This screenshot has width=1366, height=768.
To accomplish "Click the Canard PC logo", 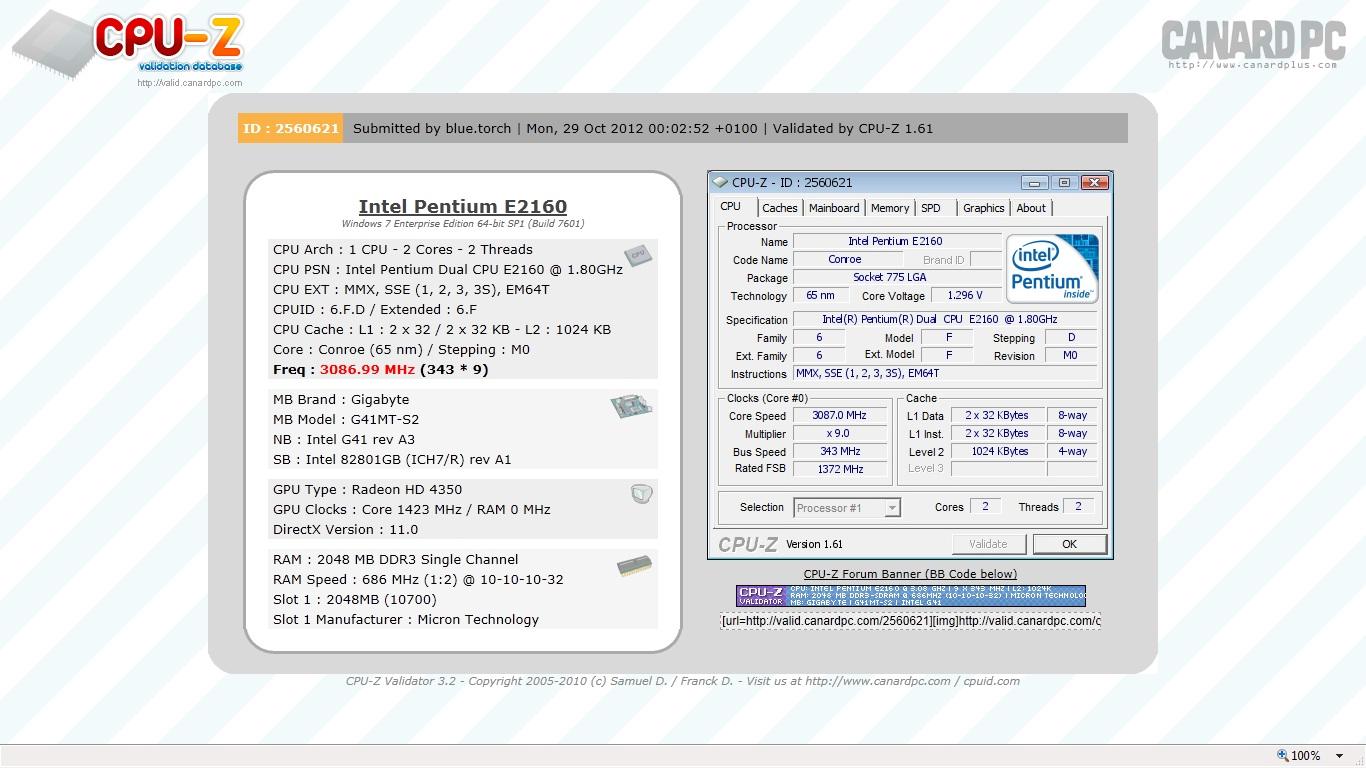I will (x=1253, y=44).
